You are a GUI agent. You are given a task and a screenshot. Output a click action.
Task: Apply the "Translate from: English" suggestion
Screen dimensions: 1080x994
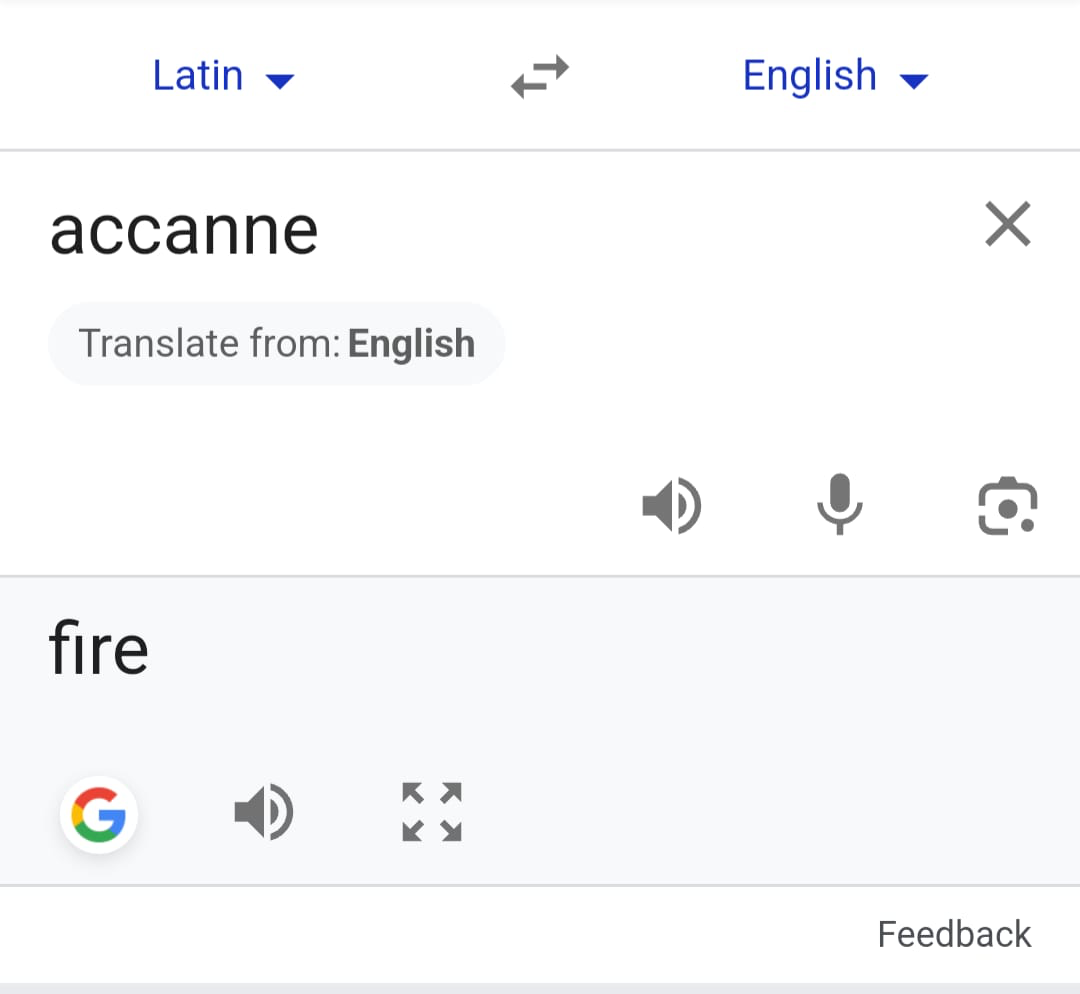(276, 344)
